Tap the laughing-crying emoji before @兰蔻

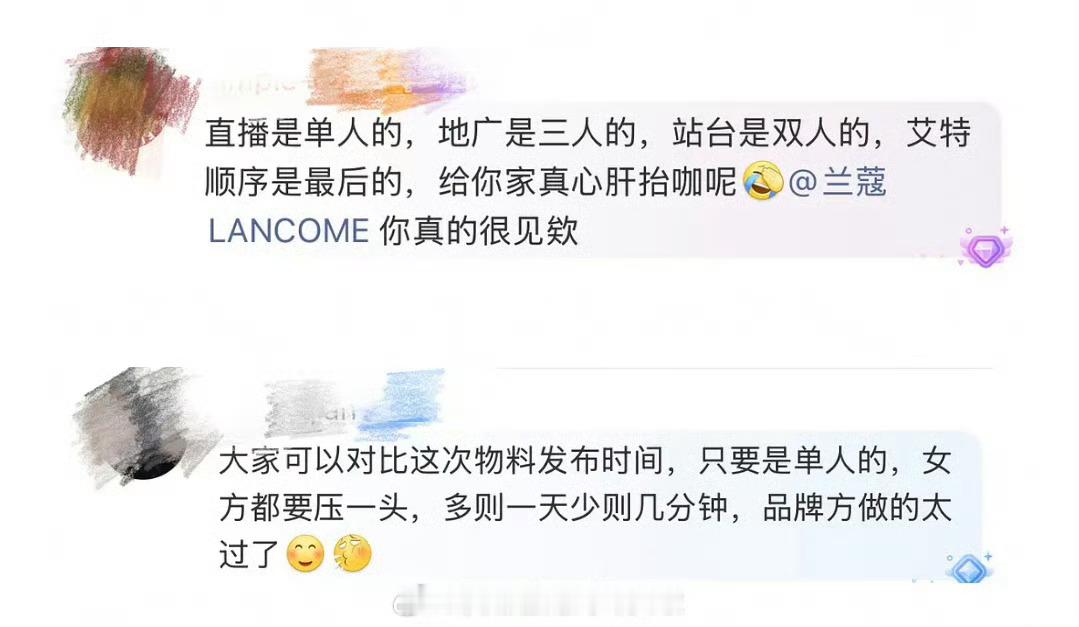point(763,182)
